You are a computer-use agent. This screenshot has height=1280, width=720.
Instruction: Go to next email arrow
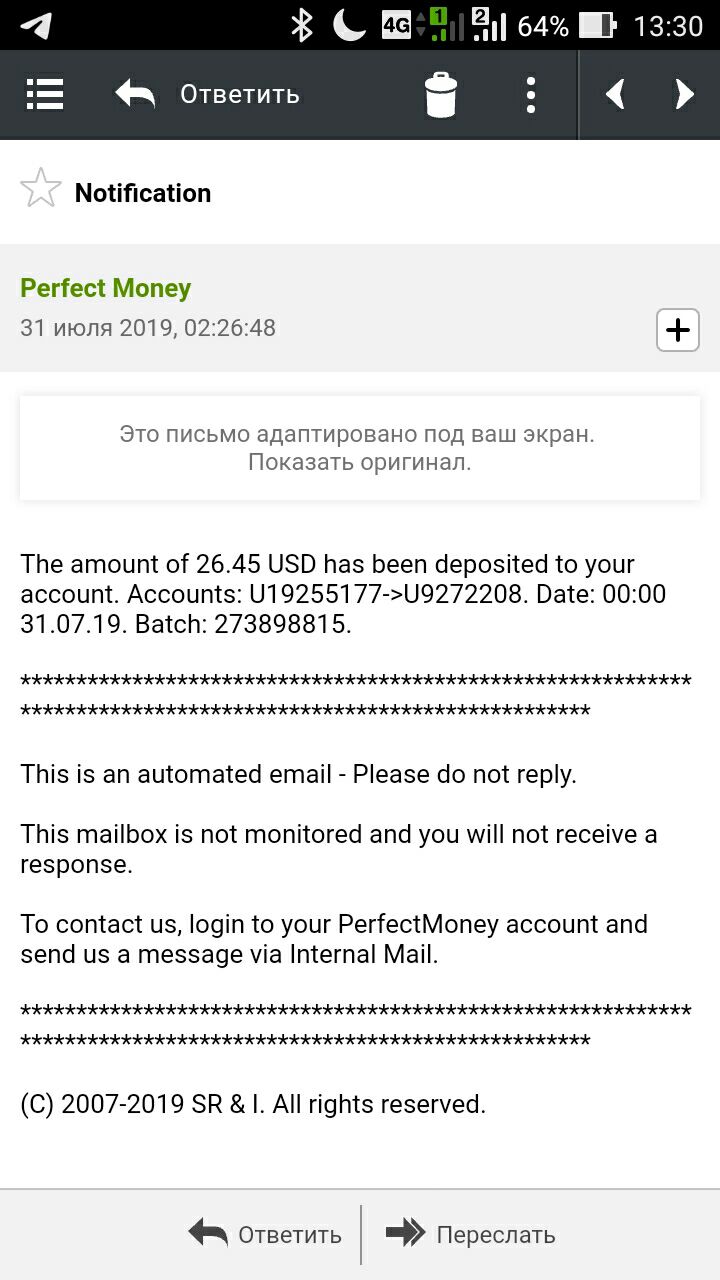click(685, 95)
